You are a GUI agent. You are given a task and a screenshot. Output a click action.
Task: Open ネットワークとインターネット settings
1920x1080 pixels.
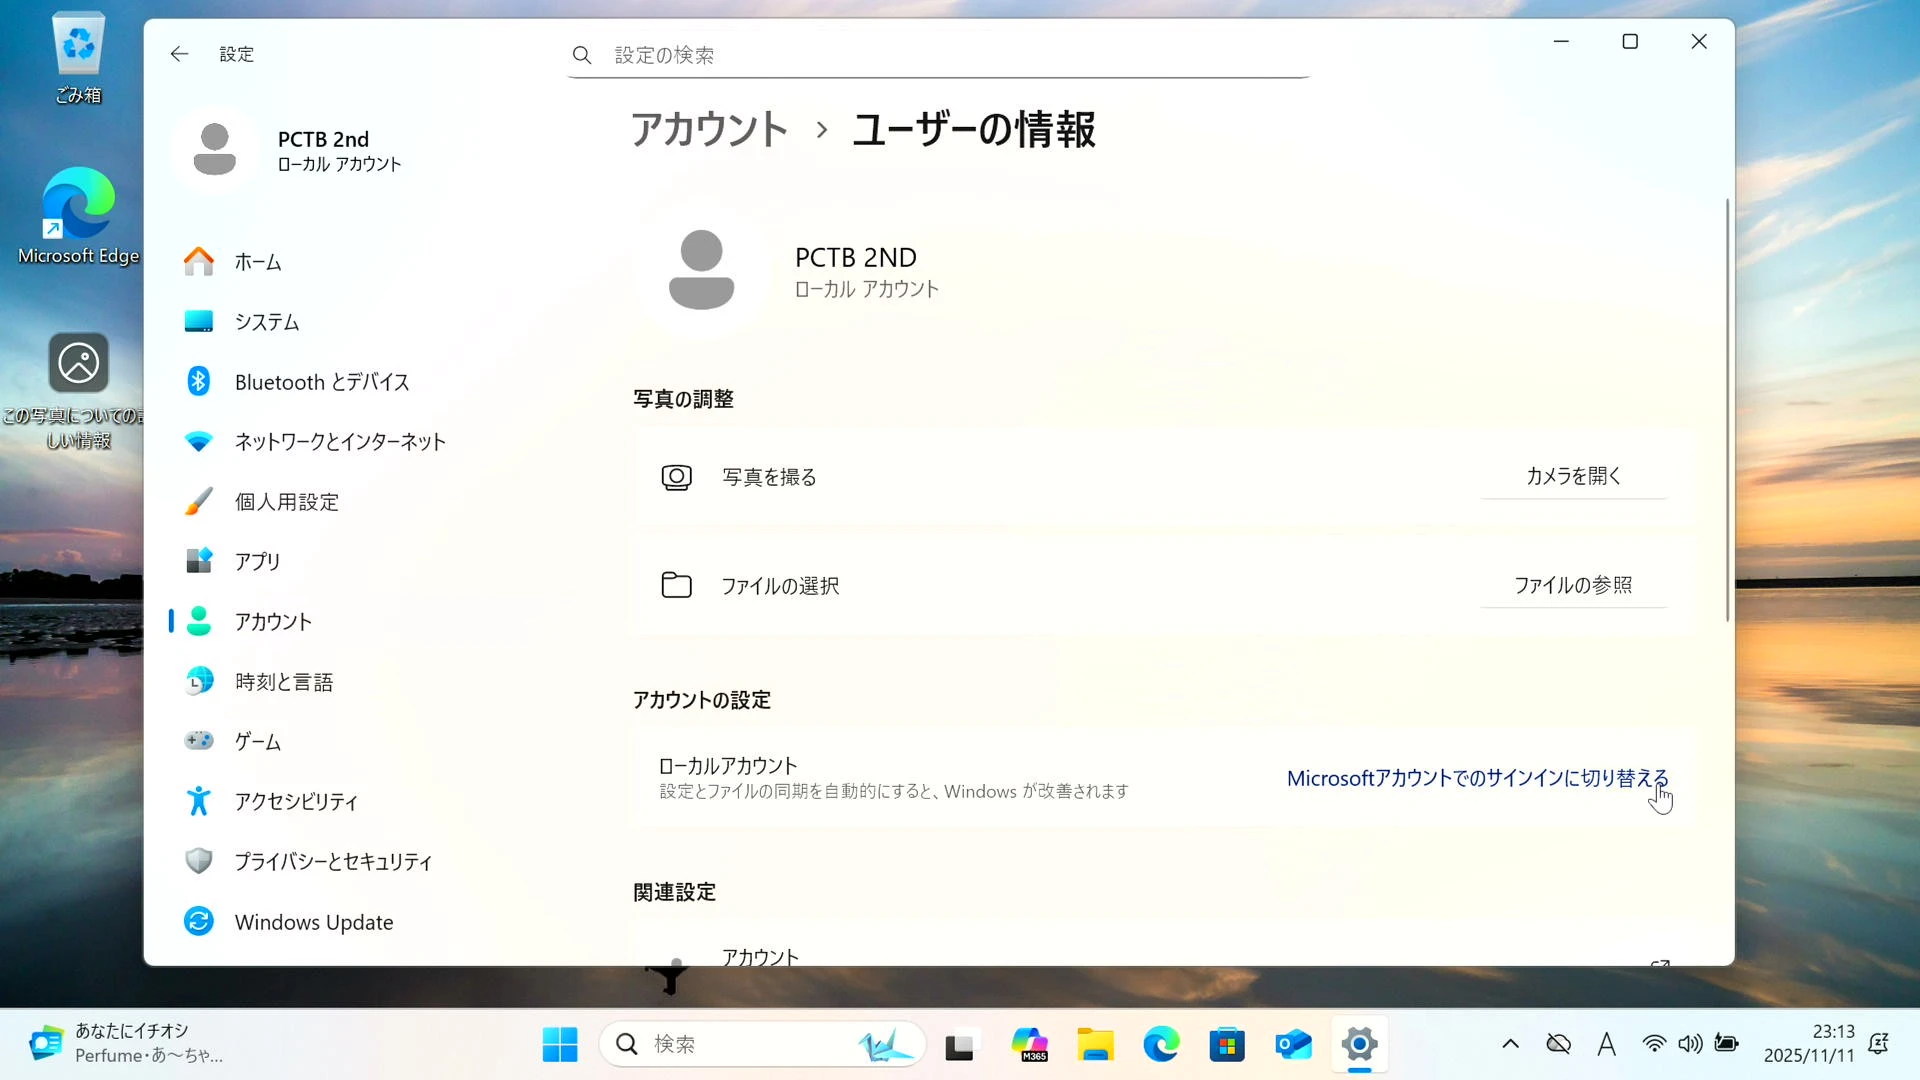(x=339, y=442)
